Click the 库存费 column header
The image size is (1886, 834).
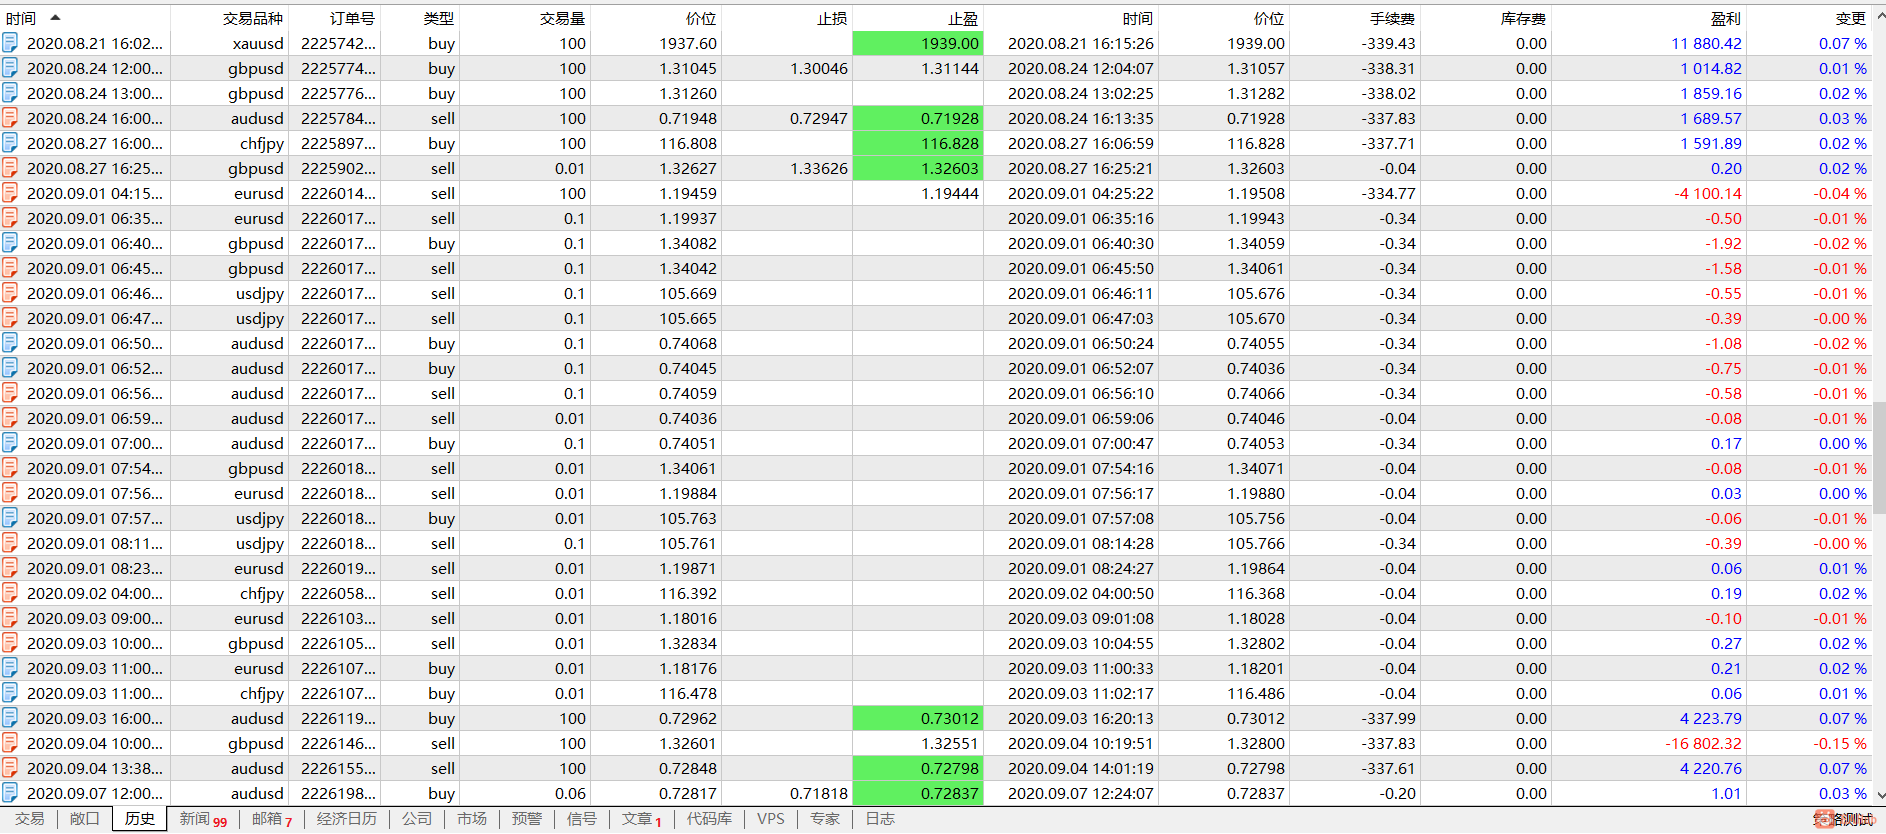[x=1524, y=18]
